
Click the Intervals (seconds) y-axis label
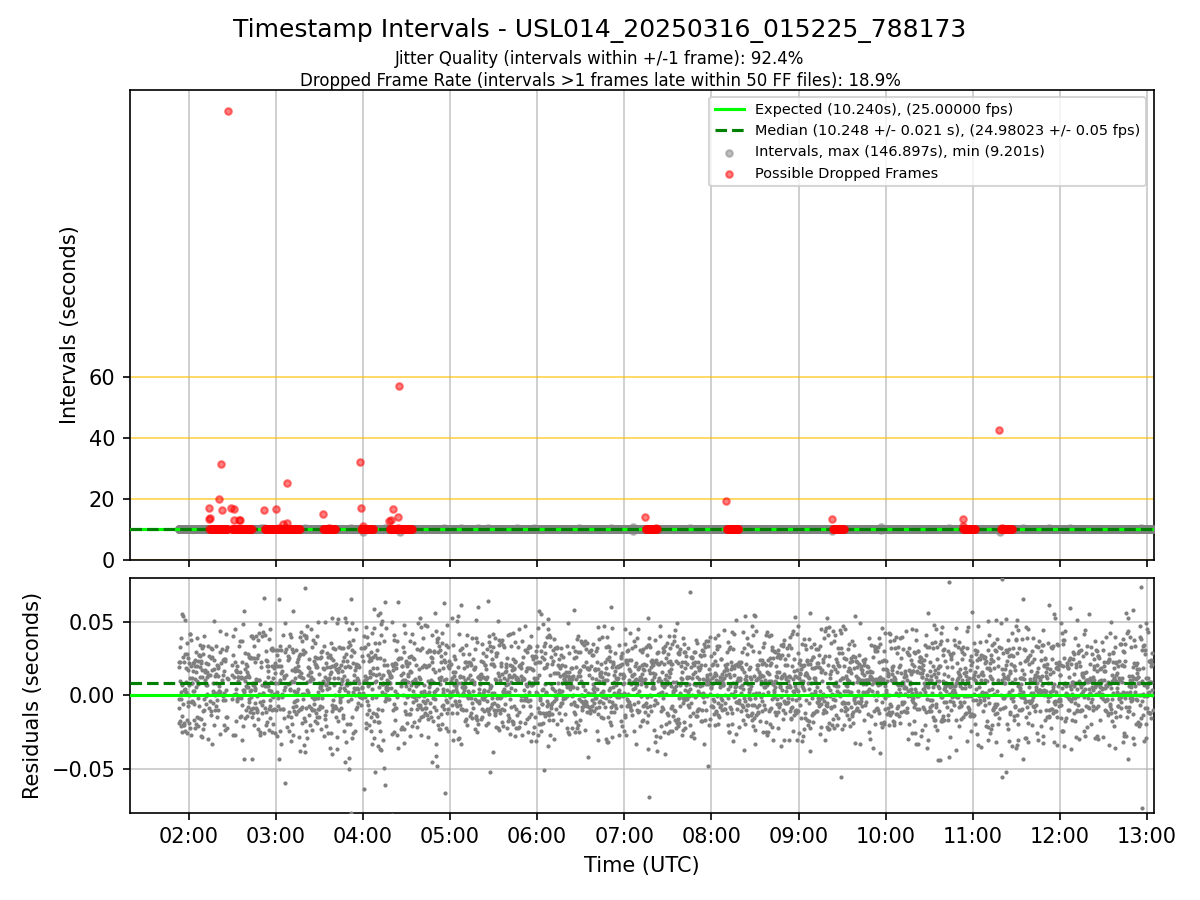tap(68, 325)
